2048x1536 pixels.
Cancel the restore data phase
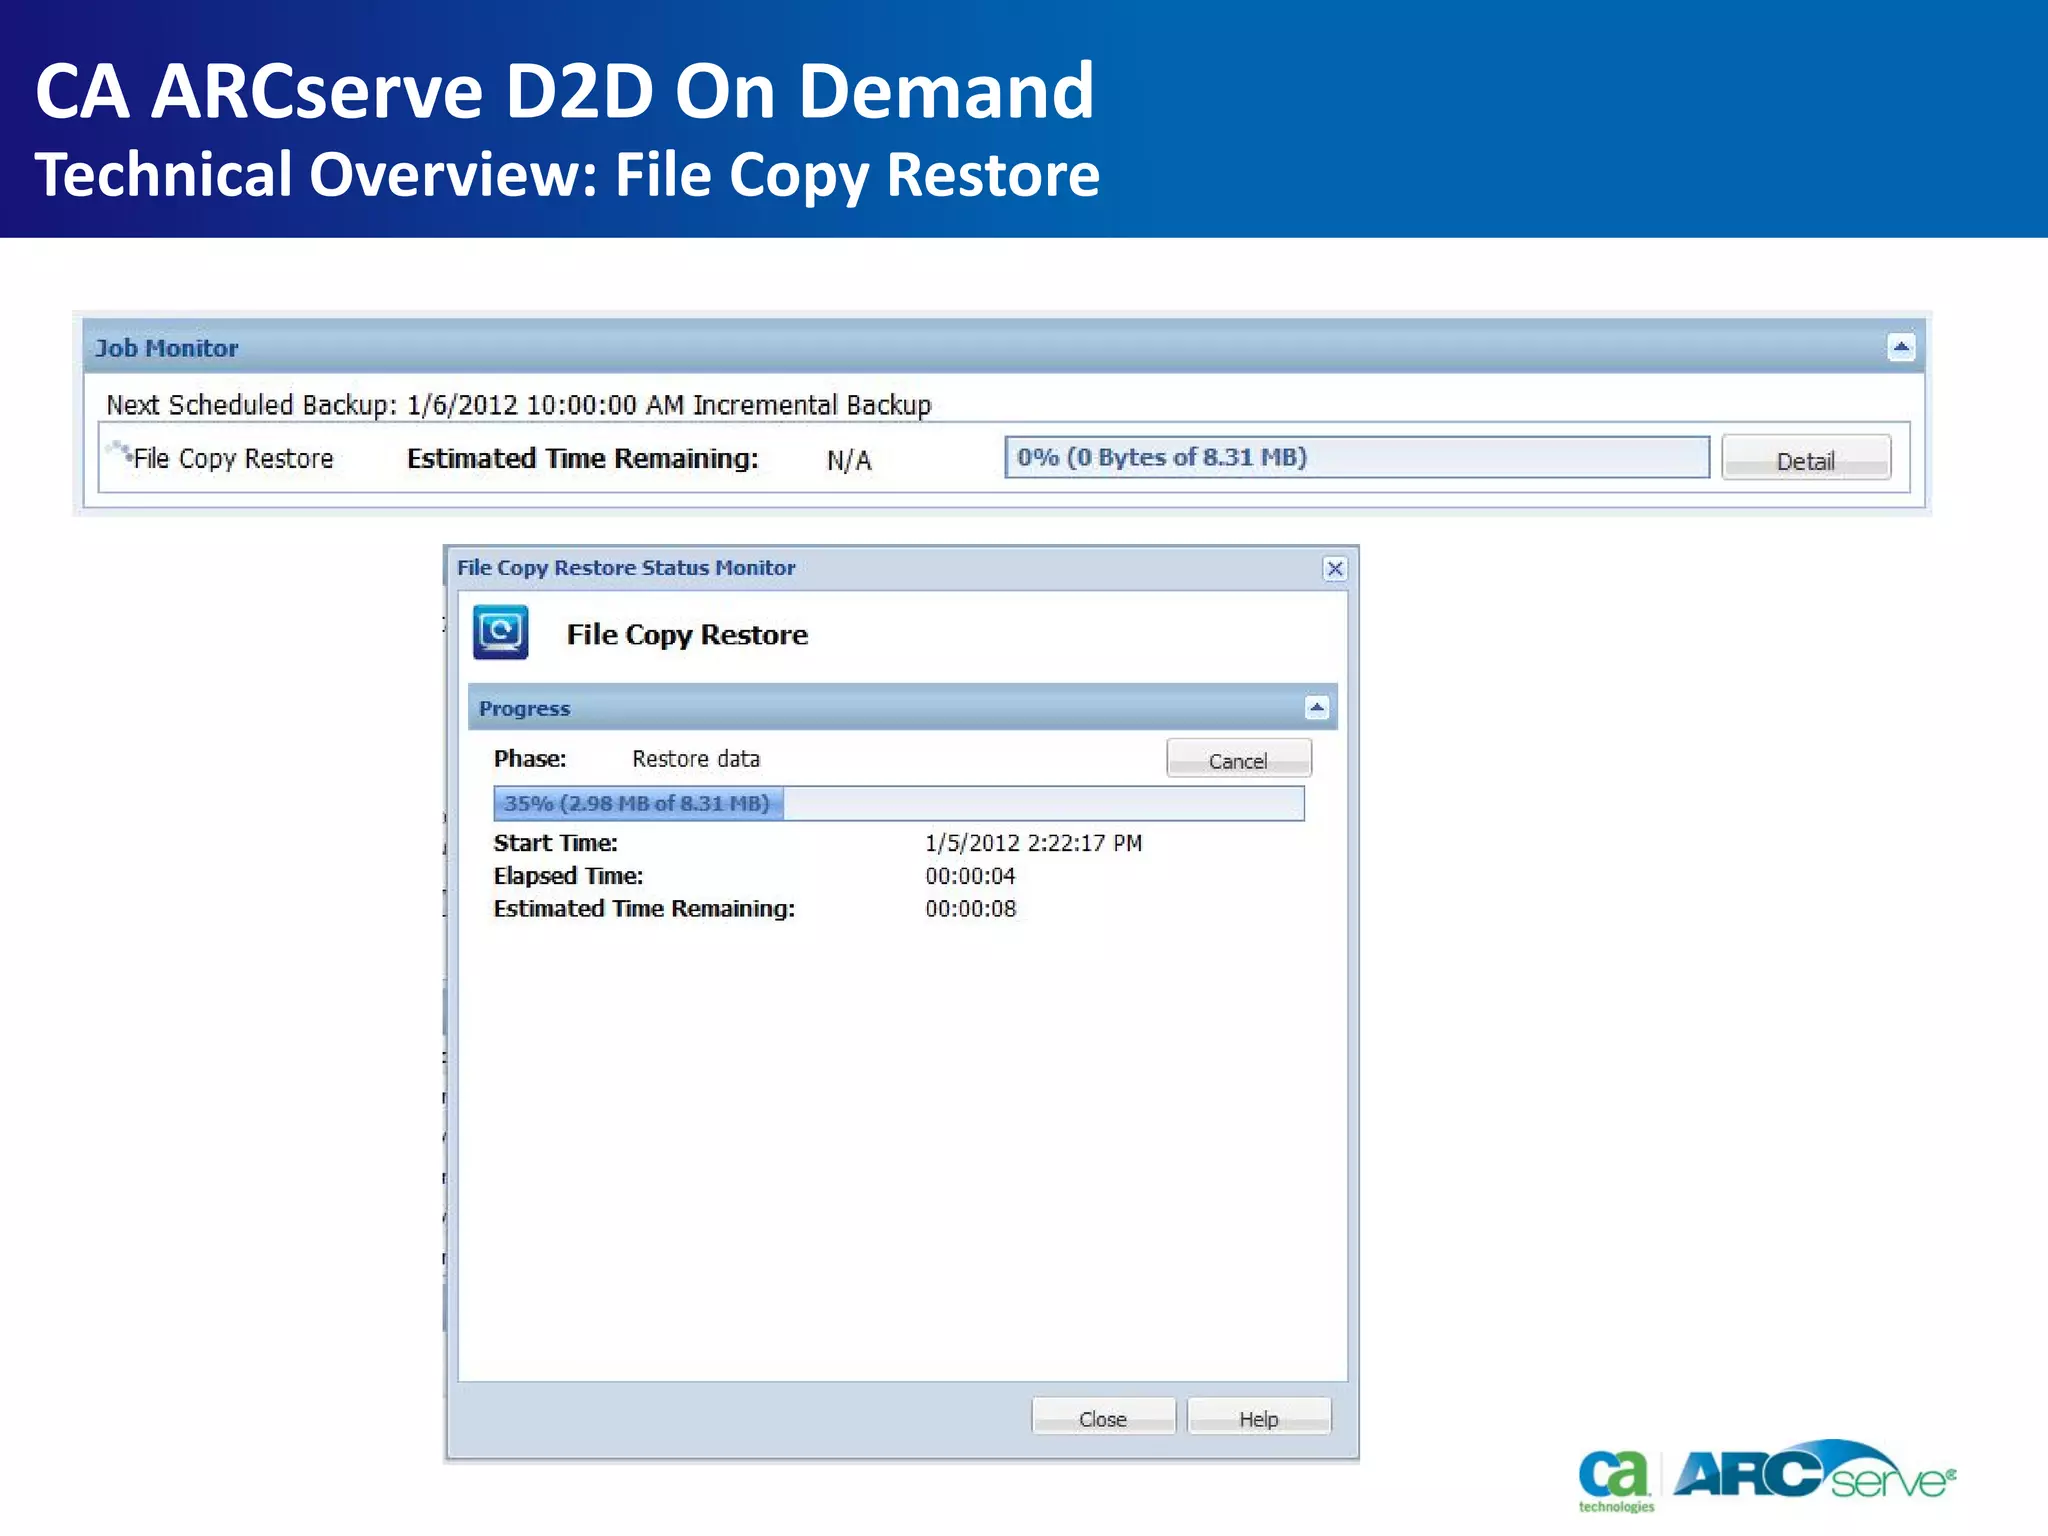click(1238, 759)
